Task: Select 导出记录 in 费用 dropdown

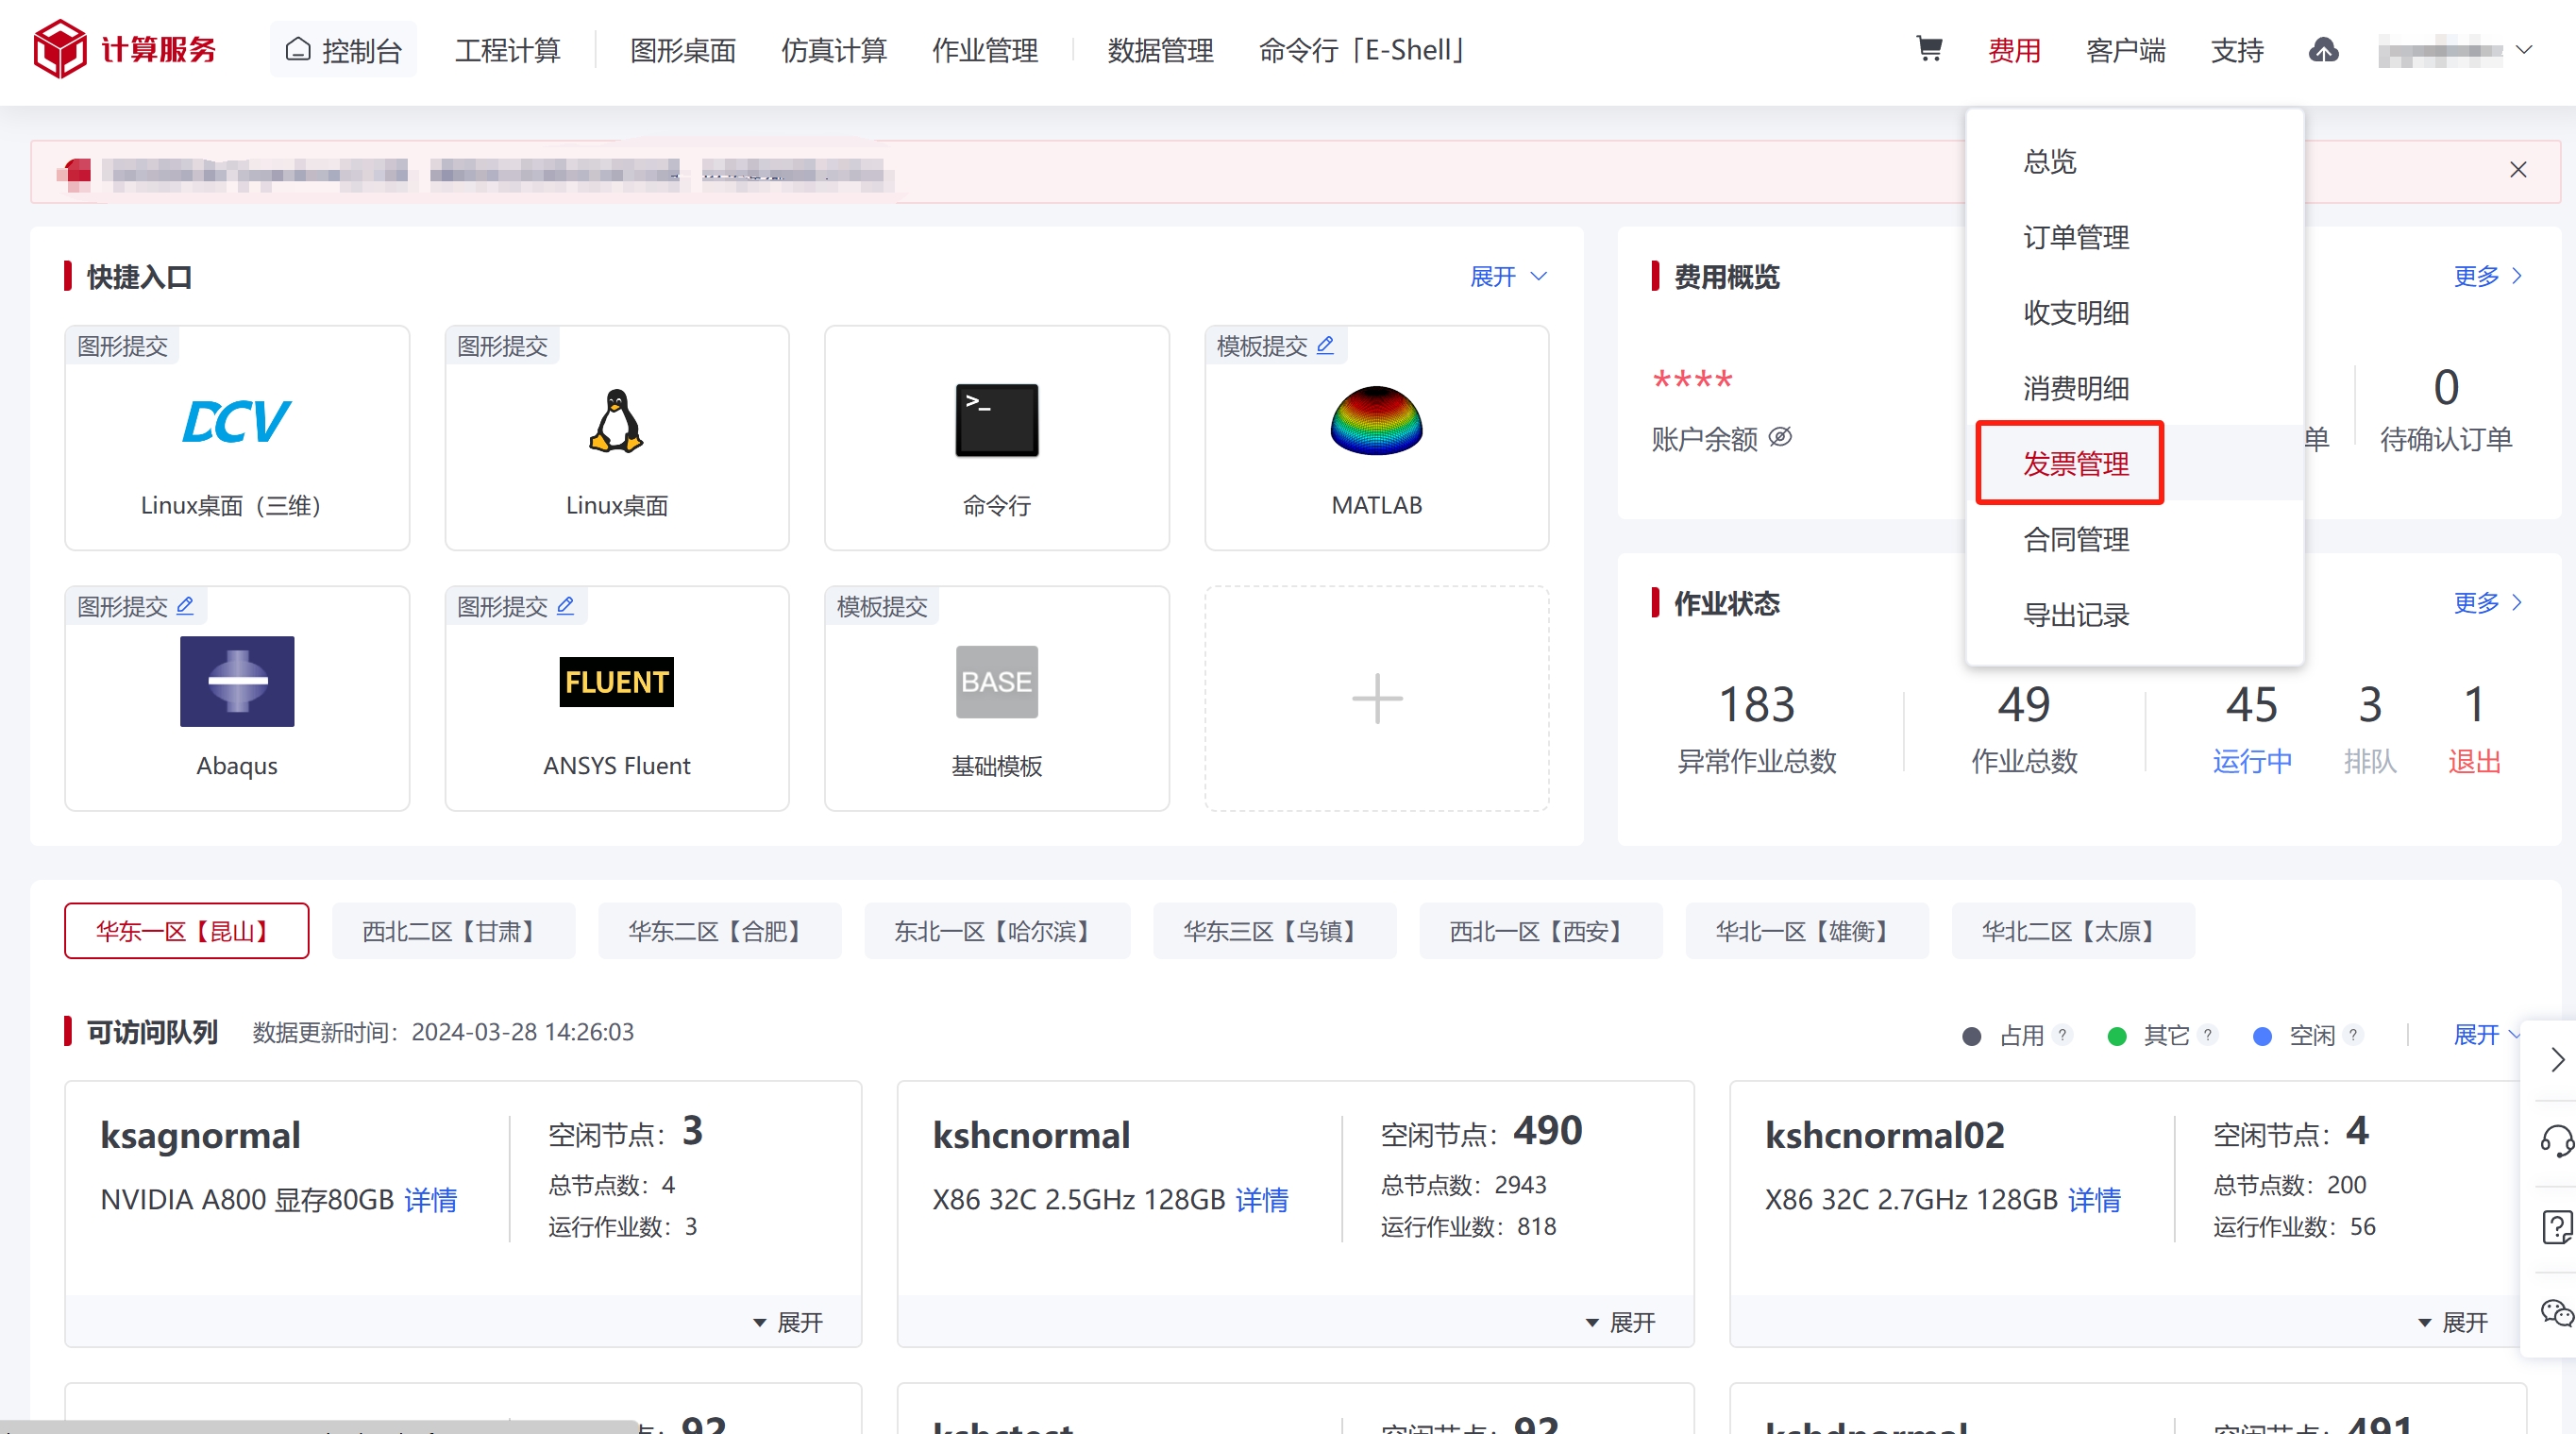Action: click(x=2134, y=615)
